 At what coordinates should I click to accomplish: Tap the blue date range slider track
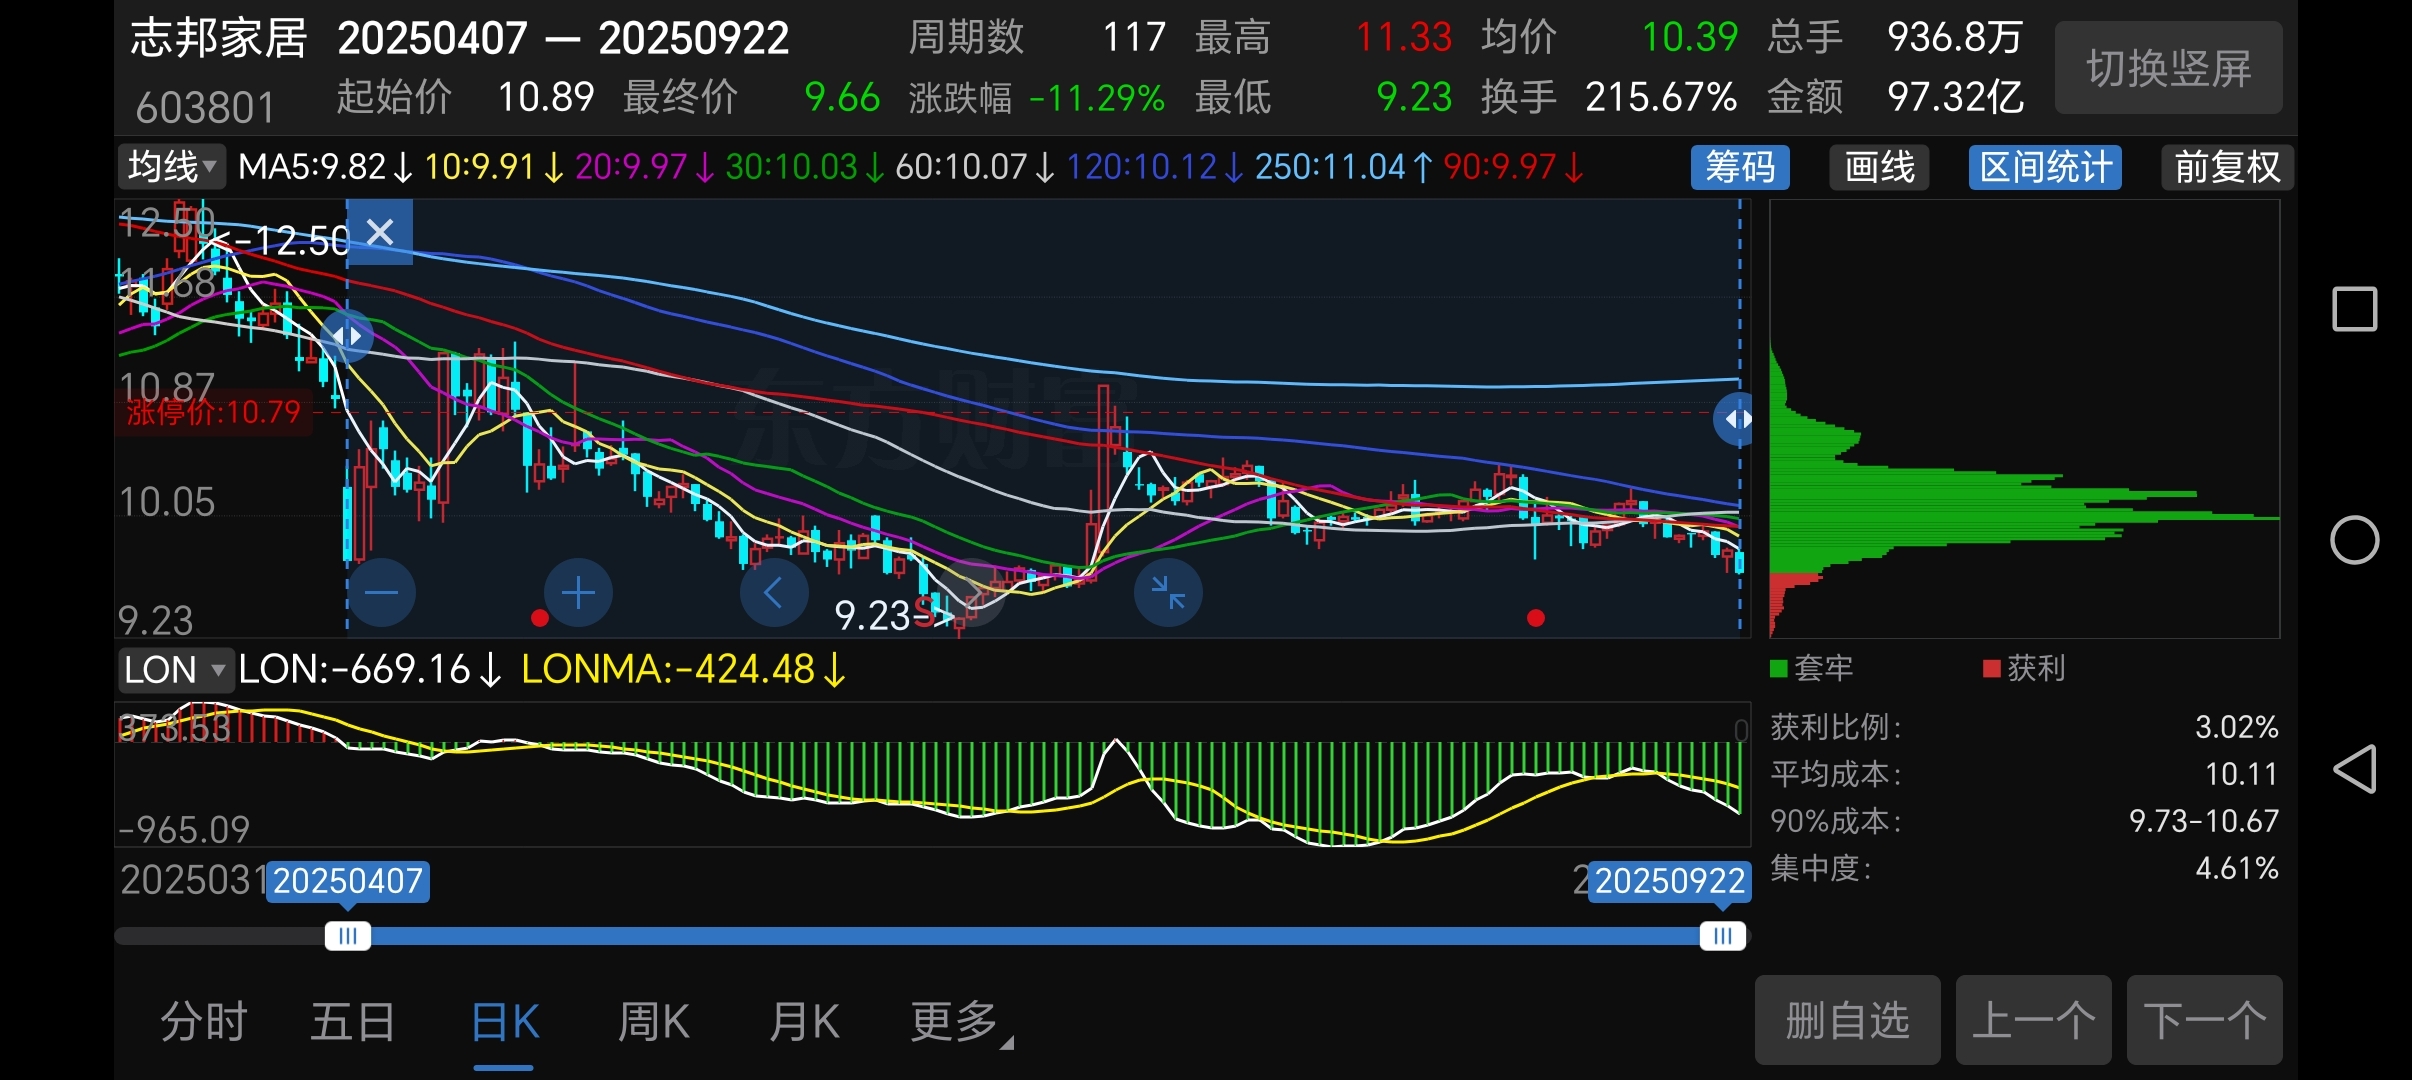click(x=1035, y=936)
